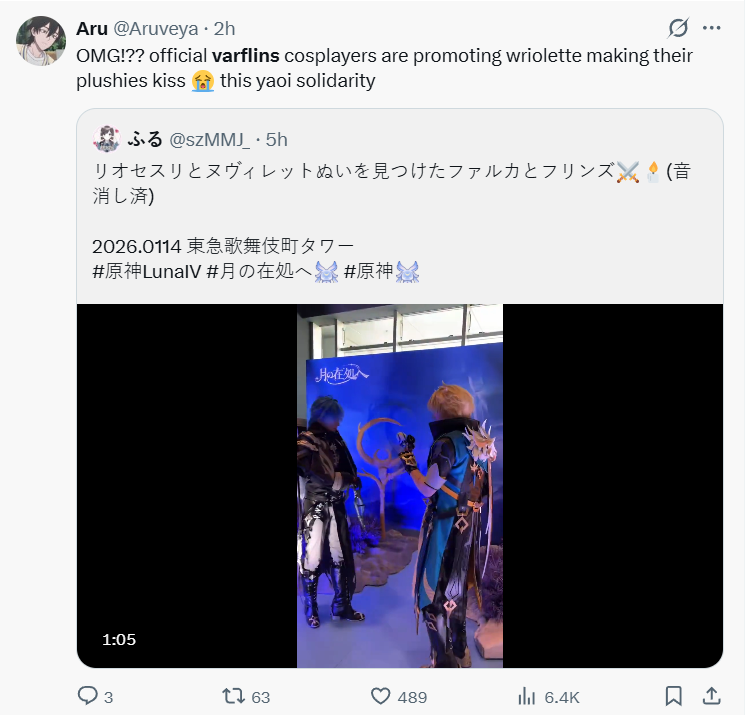Click the Aru display name
Viewport: 745px width, 715px height.
tap(92, 29)
